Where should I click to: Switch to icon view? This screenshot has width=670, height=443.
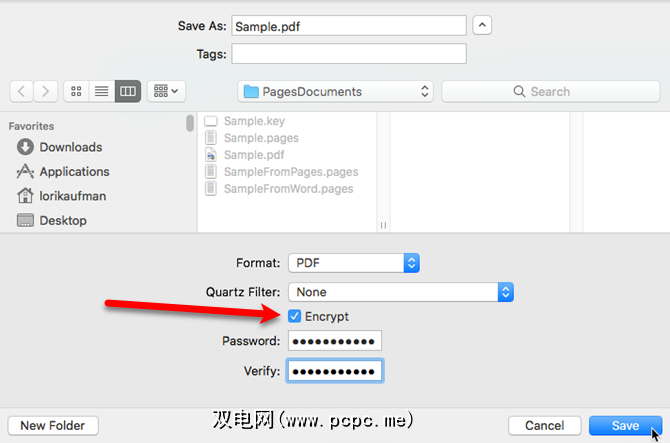pos(76,91)
